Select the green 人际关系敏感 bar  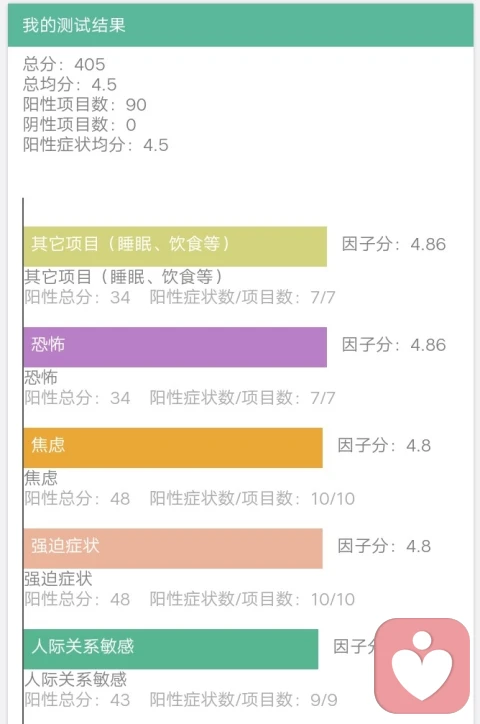[x=171, y=649]
